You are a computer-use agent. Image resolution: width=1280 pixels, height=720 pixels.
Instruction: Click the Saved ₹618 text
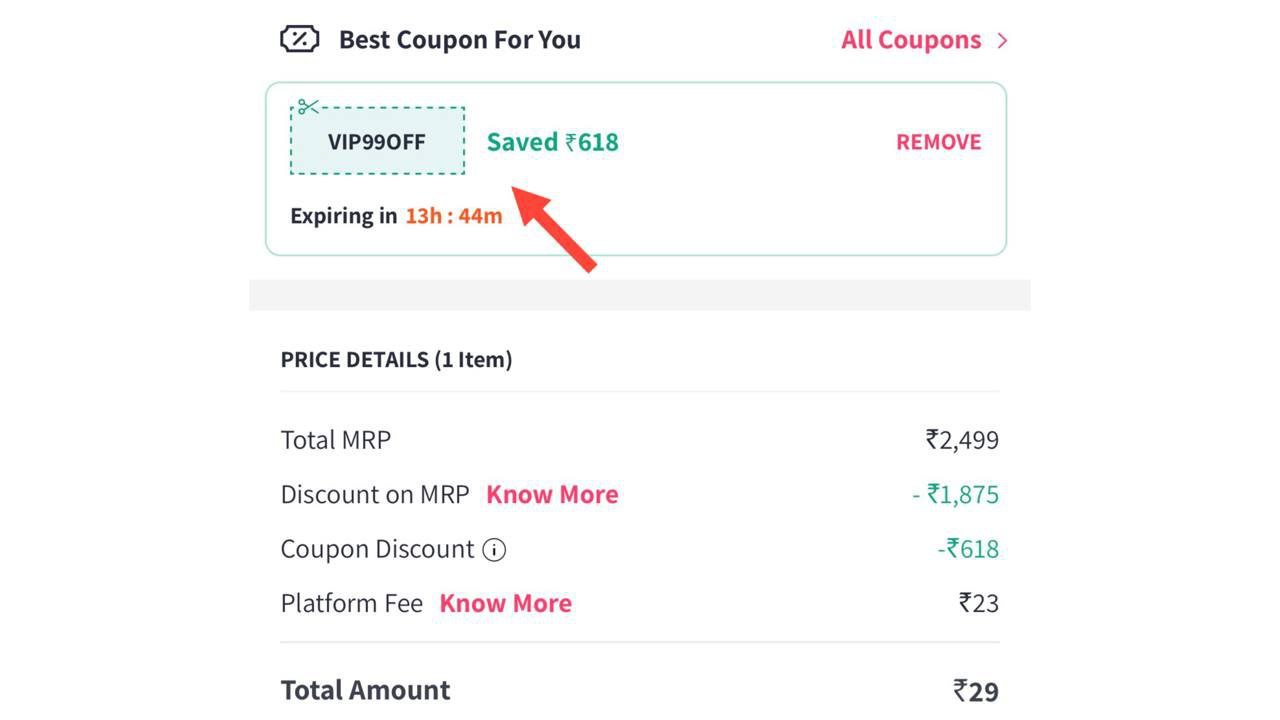click(553, 142)
